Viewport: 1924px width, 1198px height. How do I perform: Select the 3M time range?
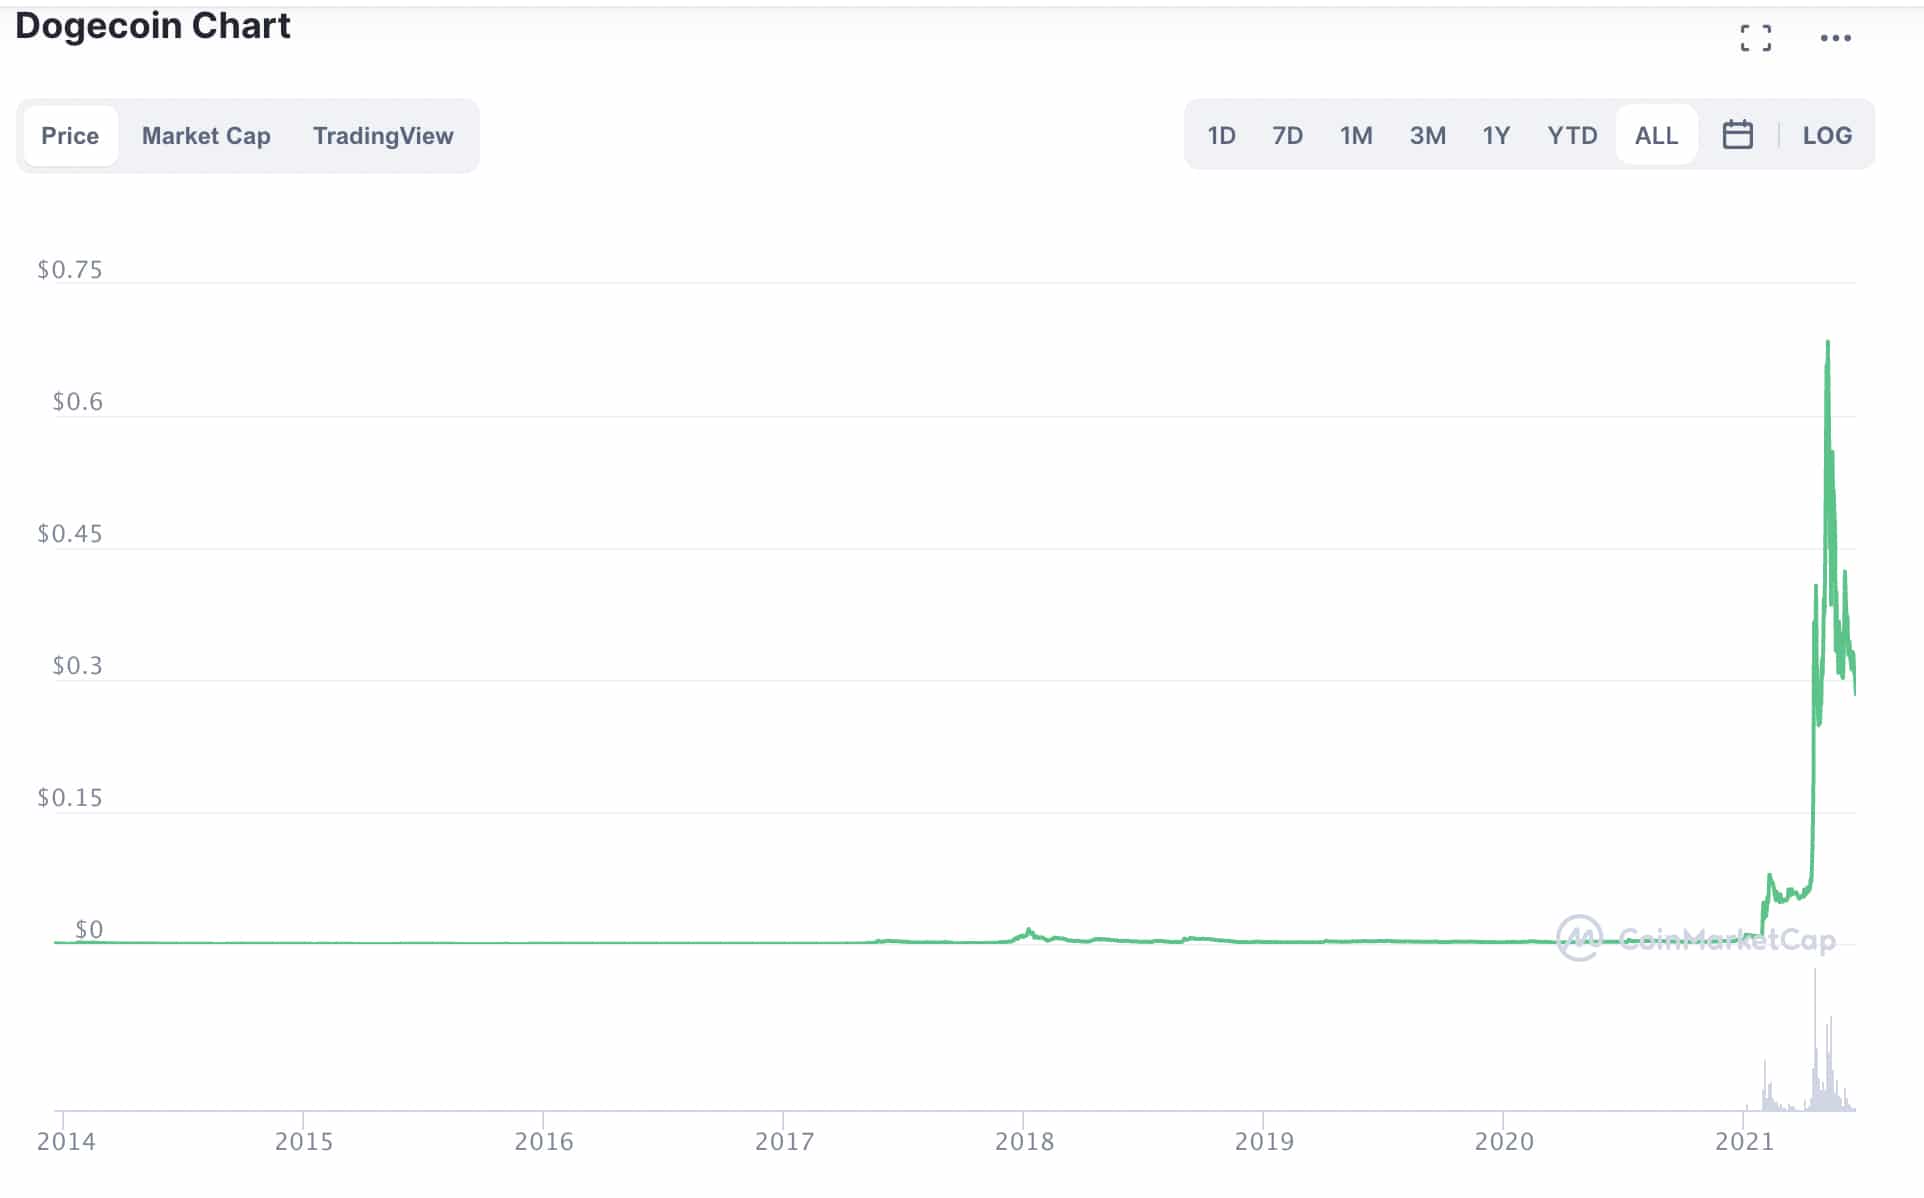[x=1427, y=135]
